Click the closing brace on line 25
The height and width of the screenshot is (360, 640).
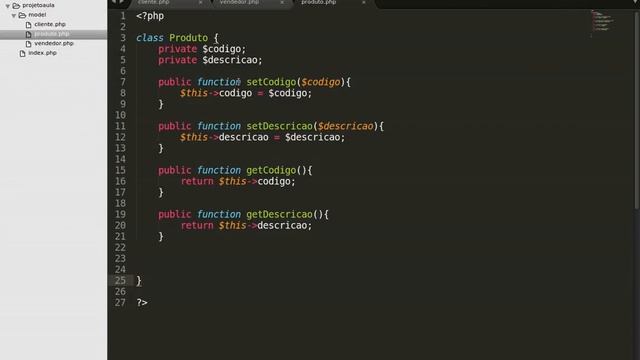(x=139, y=281)
